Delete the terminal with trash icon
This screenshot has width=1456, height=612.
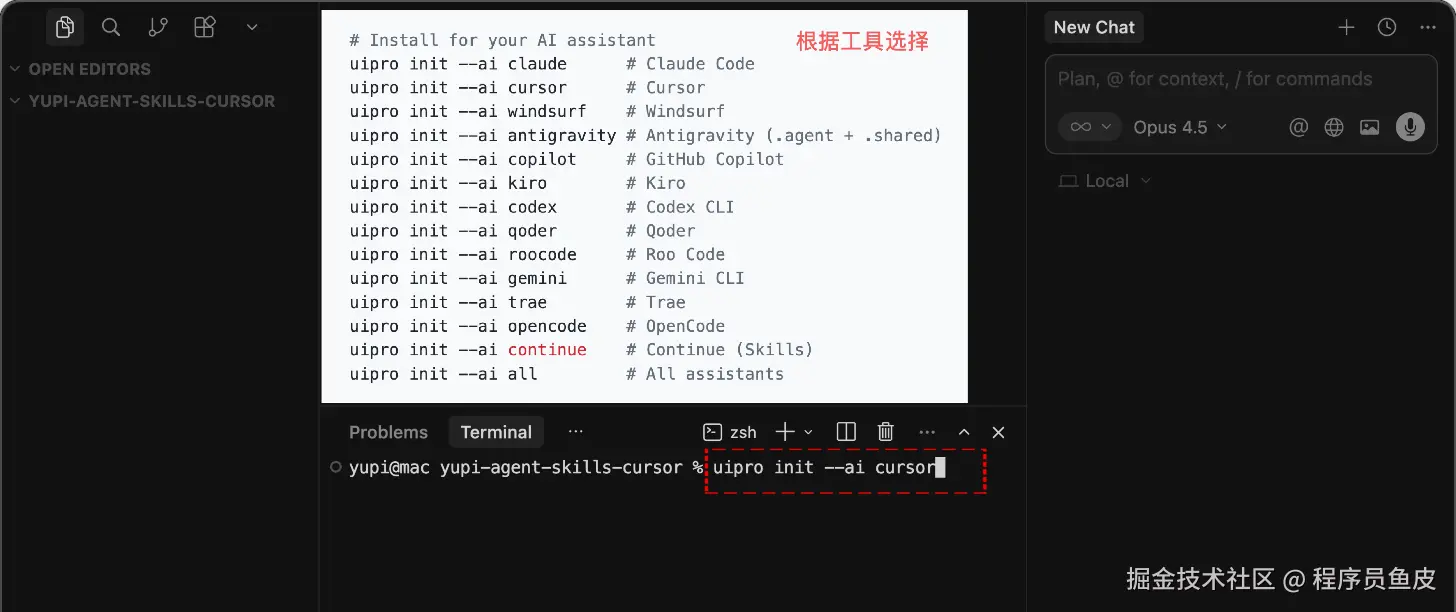[885, 432]
